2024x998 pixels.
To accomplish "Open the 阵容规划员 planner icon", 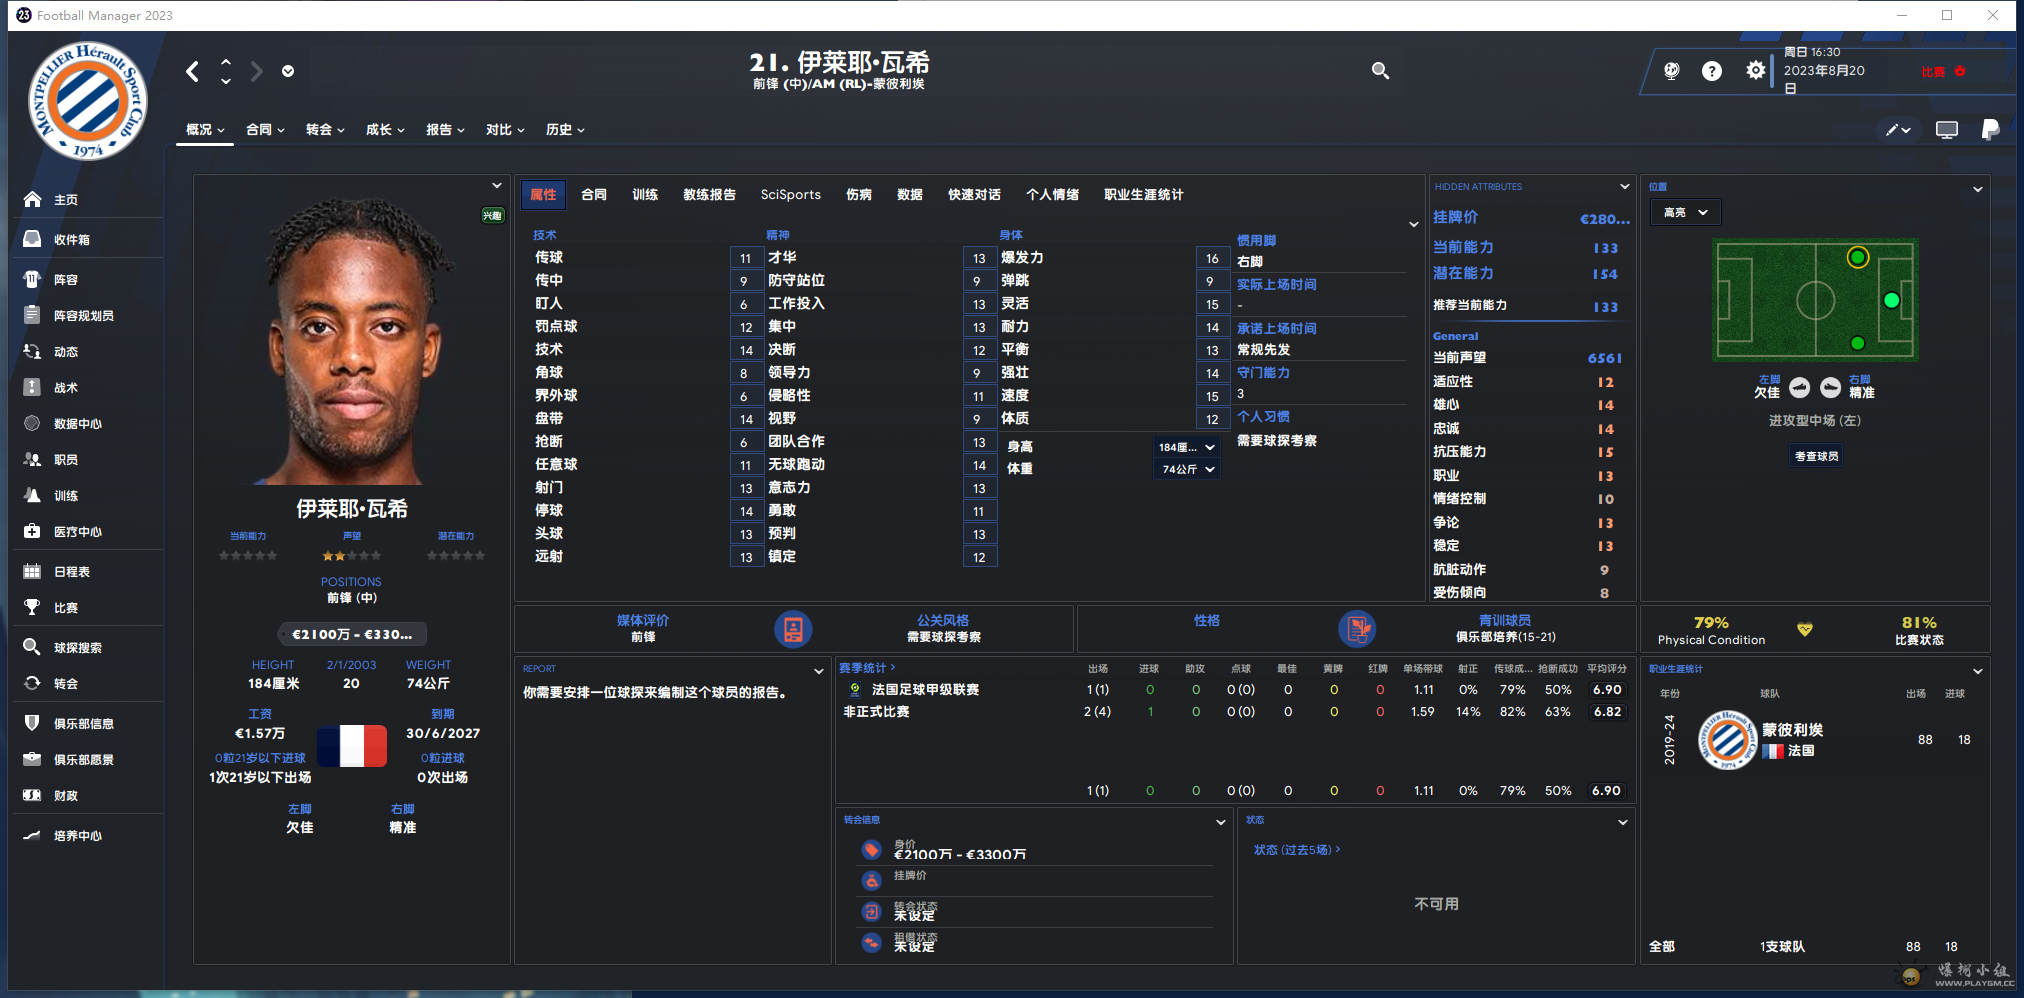I will pos(32,315).
